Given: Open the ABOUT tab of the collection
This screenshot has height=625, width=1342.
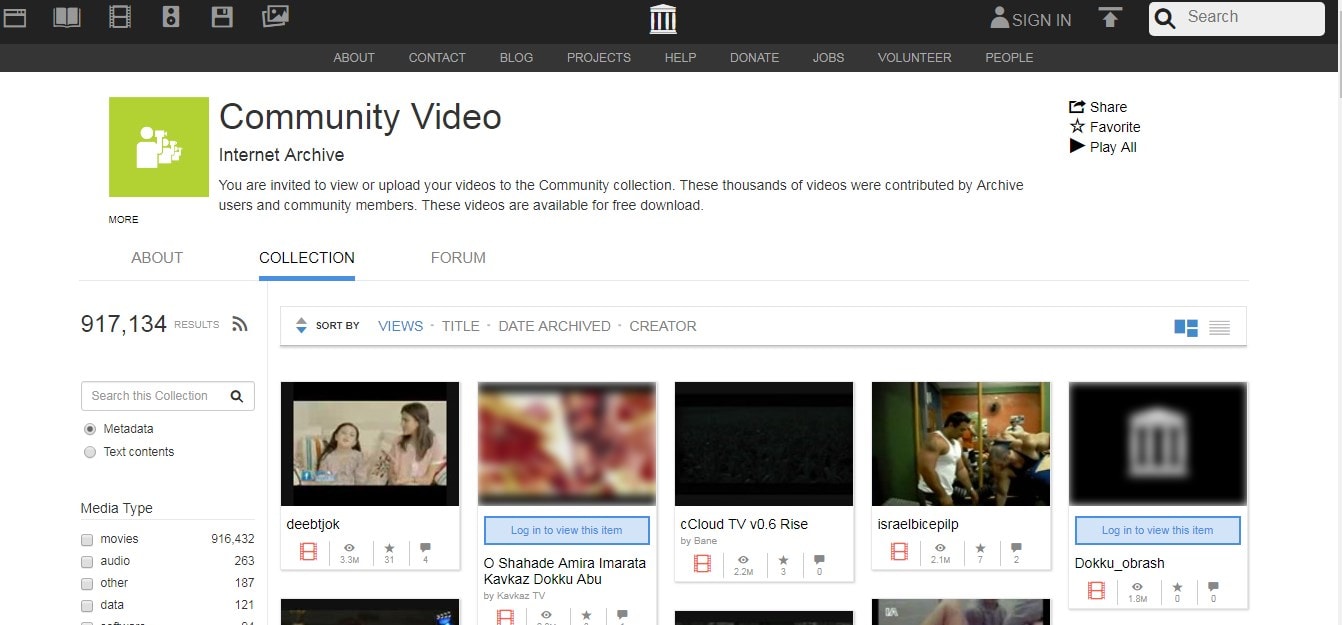Looking at the screenshot, I should click(x=157, y=258).
